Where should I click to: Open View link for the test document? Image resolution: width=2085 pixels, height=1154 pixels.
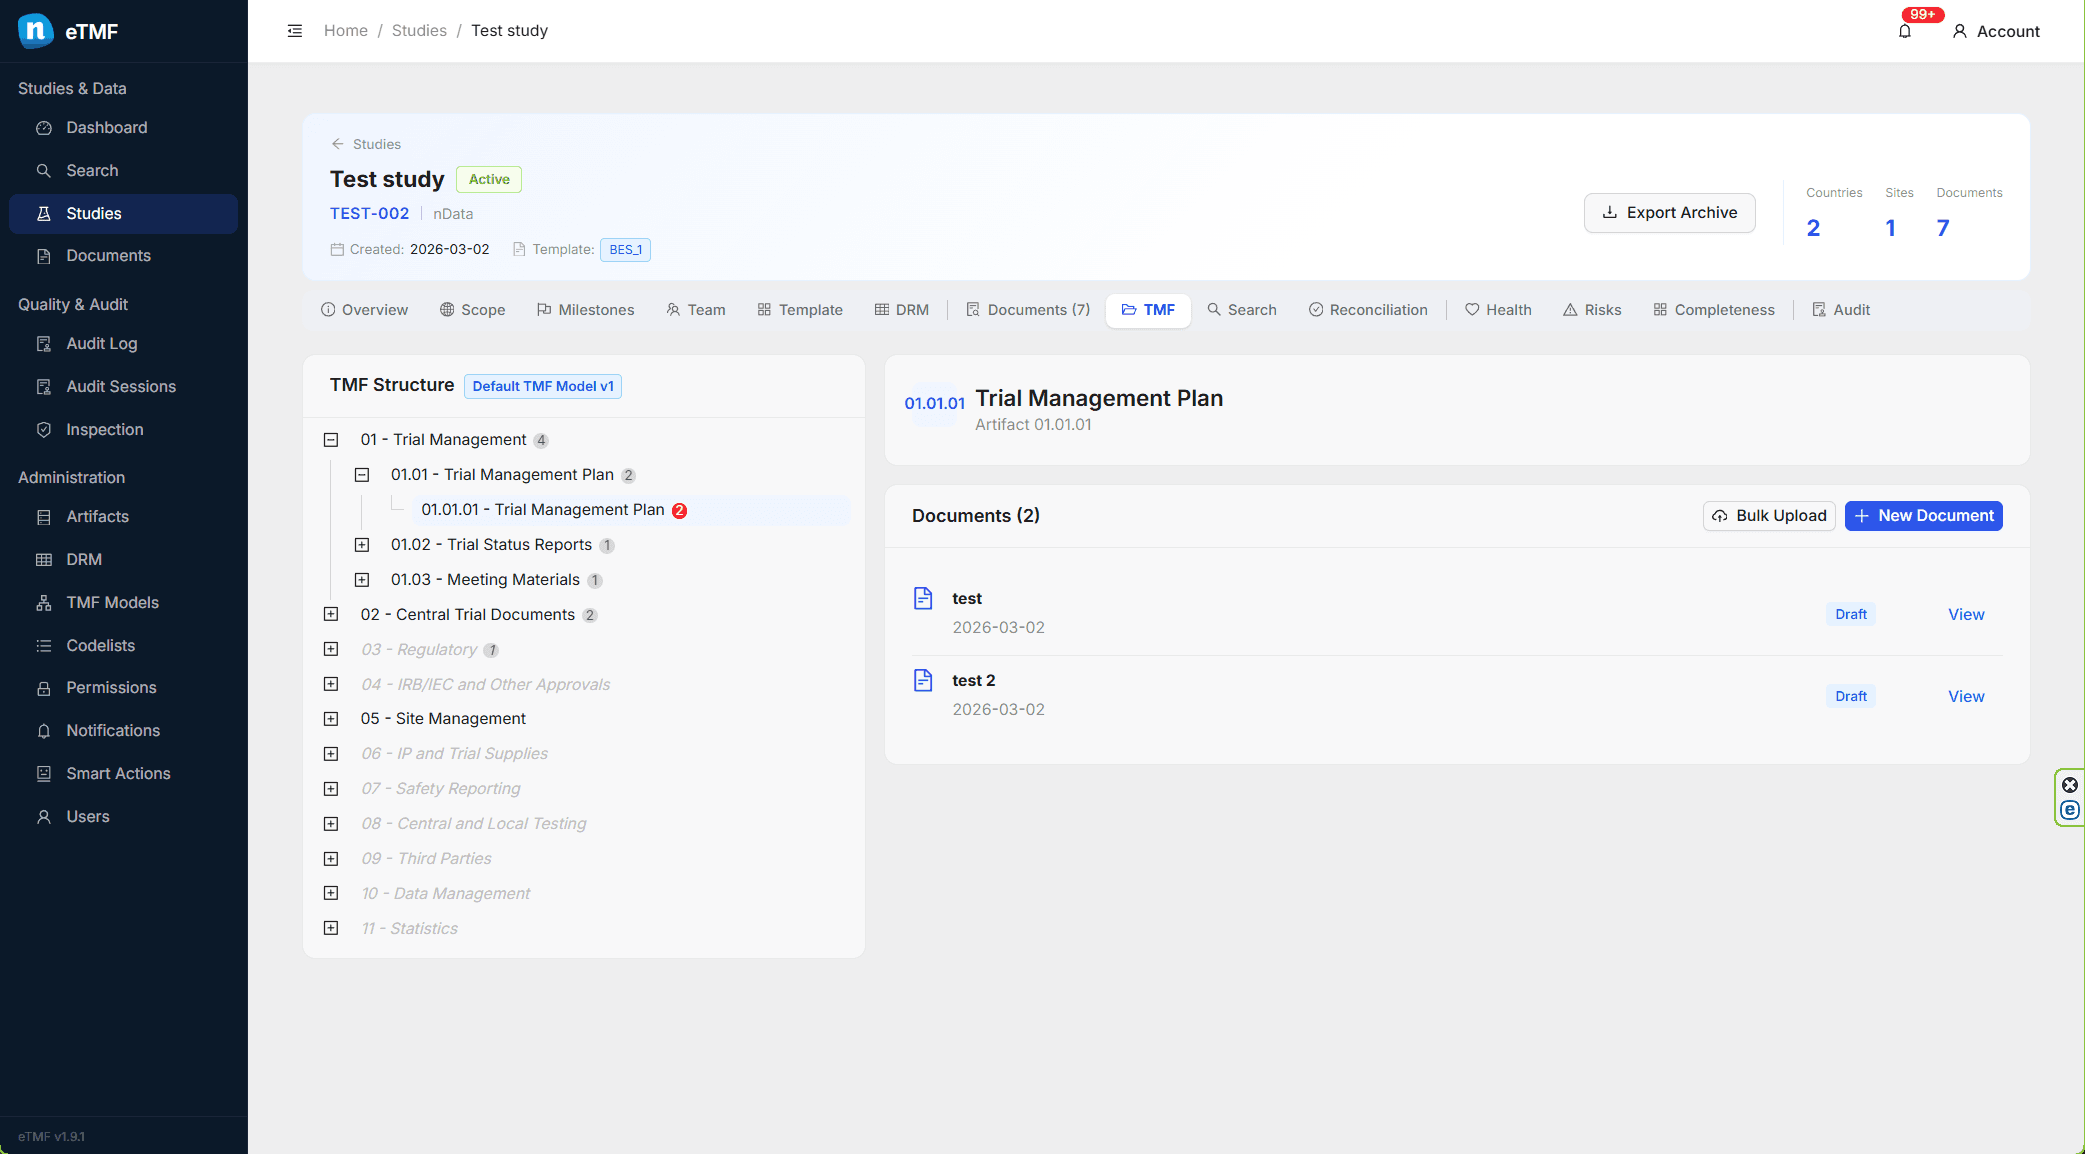tap(1966, 614)
